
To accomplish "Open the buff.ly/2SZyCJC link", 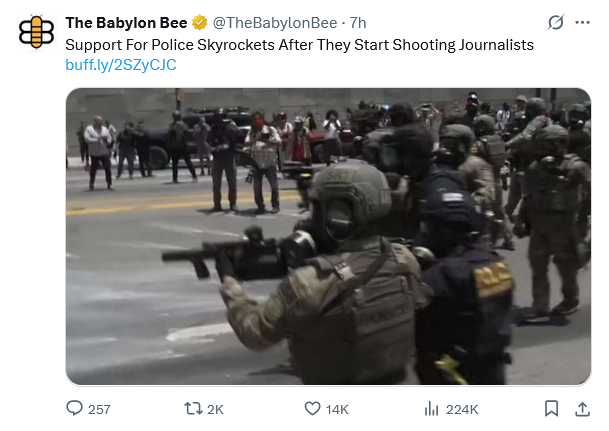I will (x=121, y=65).
